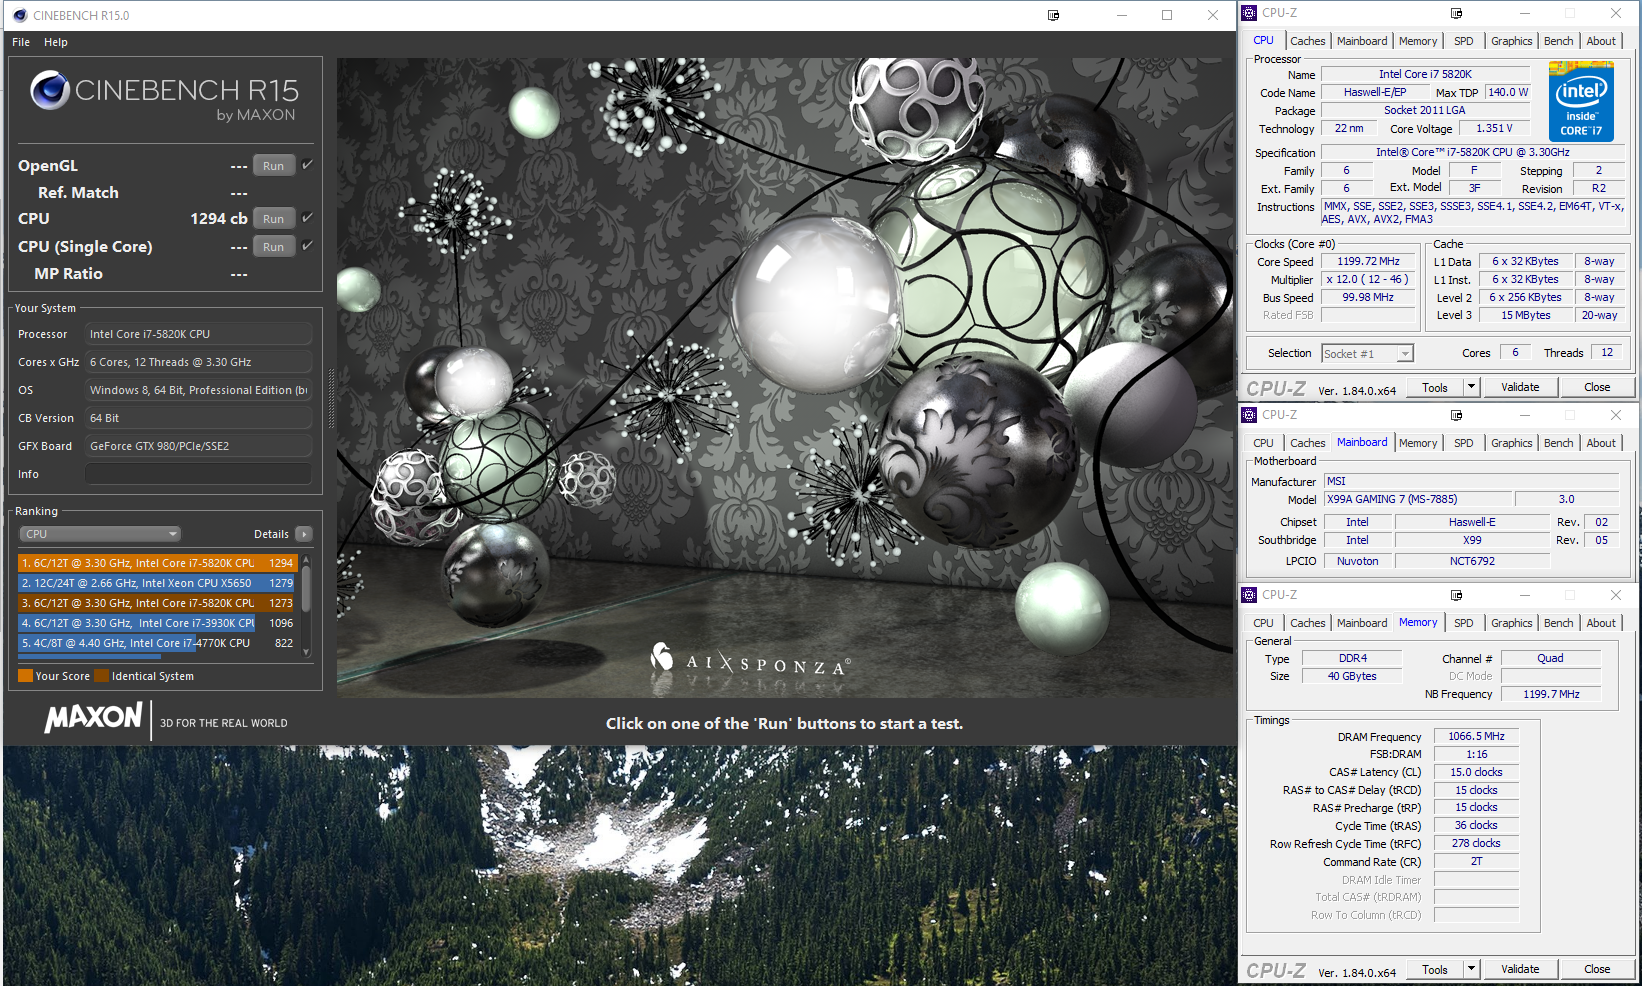Select Memory tab in Mainboard CPU-Z window
Viewport: 1642px width, 986px height.
(1418, 443)
